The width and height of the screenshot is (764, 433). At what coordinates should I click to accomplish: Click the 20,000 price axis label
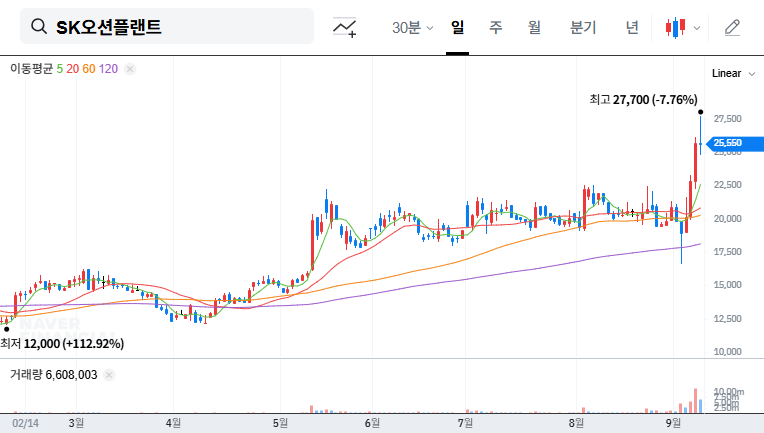727,219
